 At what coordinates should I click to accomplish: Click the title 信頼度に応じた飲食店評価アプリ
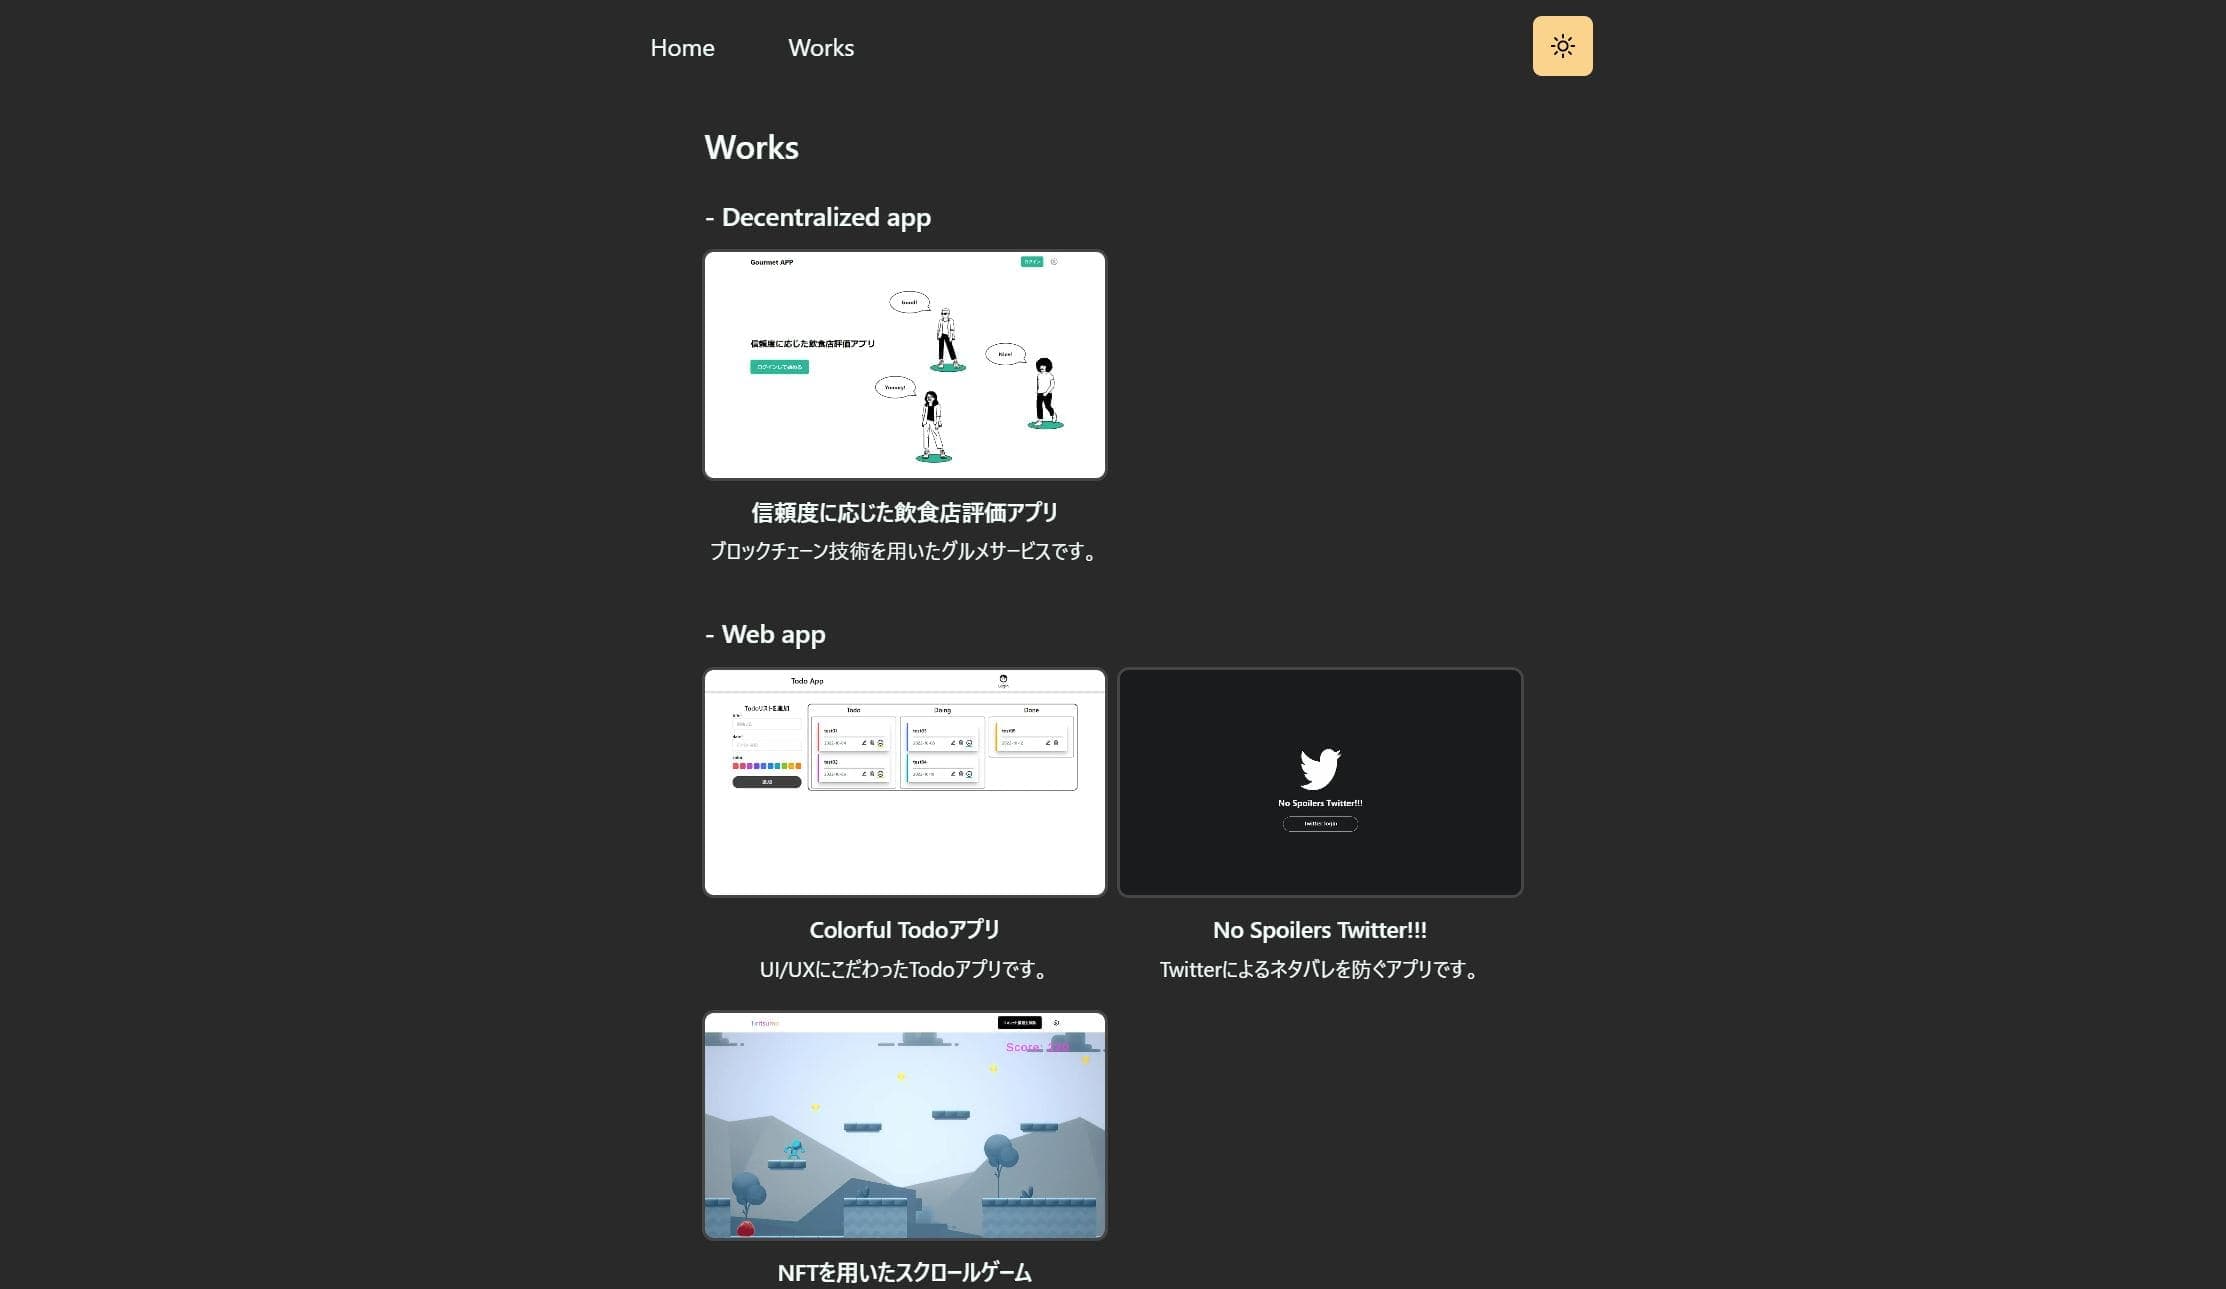[x=905, y=512]
